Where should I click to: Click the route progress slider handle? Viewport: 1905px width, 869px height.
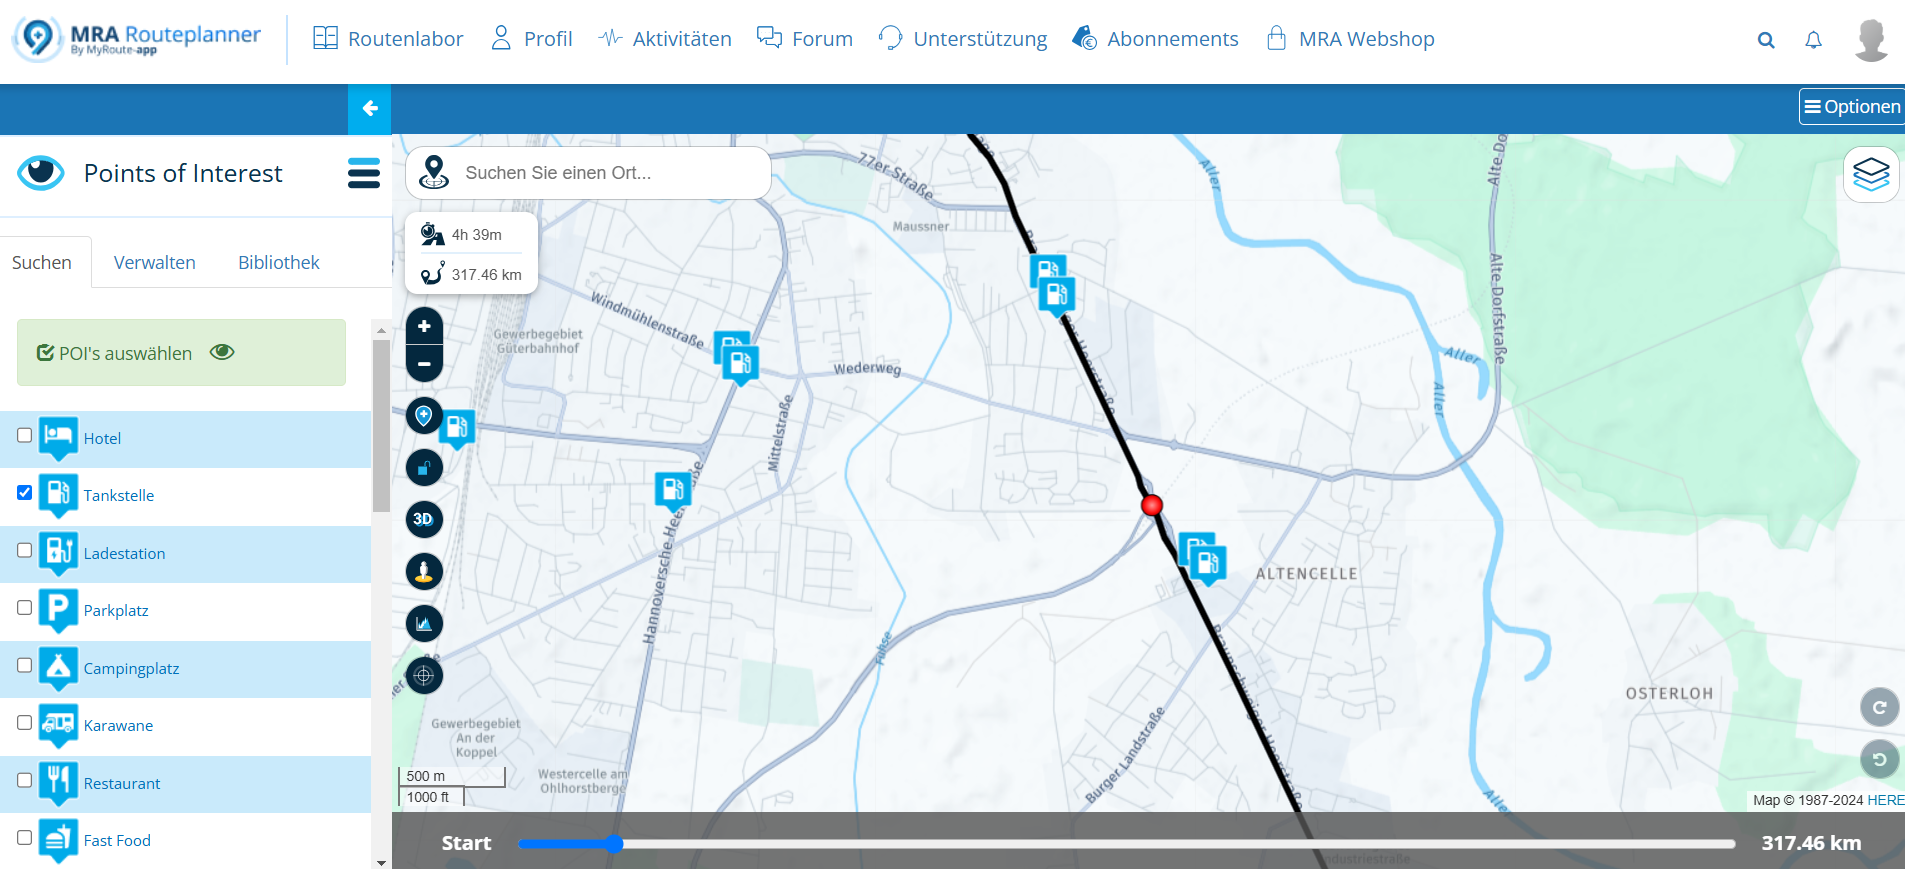click(614, 844)
